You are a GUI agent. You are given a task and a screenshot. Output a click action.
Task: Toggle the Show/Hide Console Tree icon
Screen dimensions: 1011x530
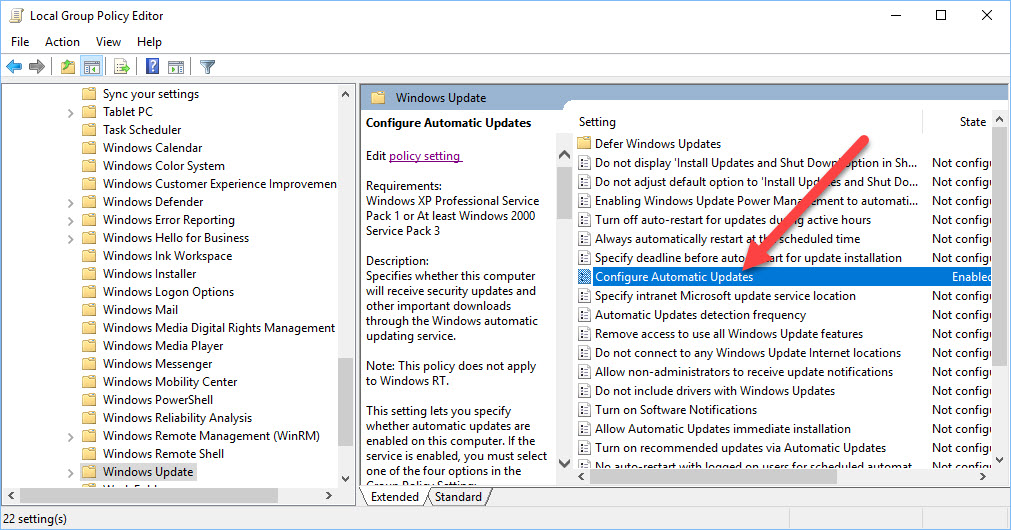[91, 67]
